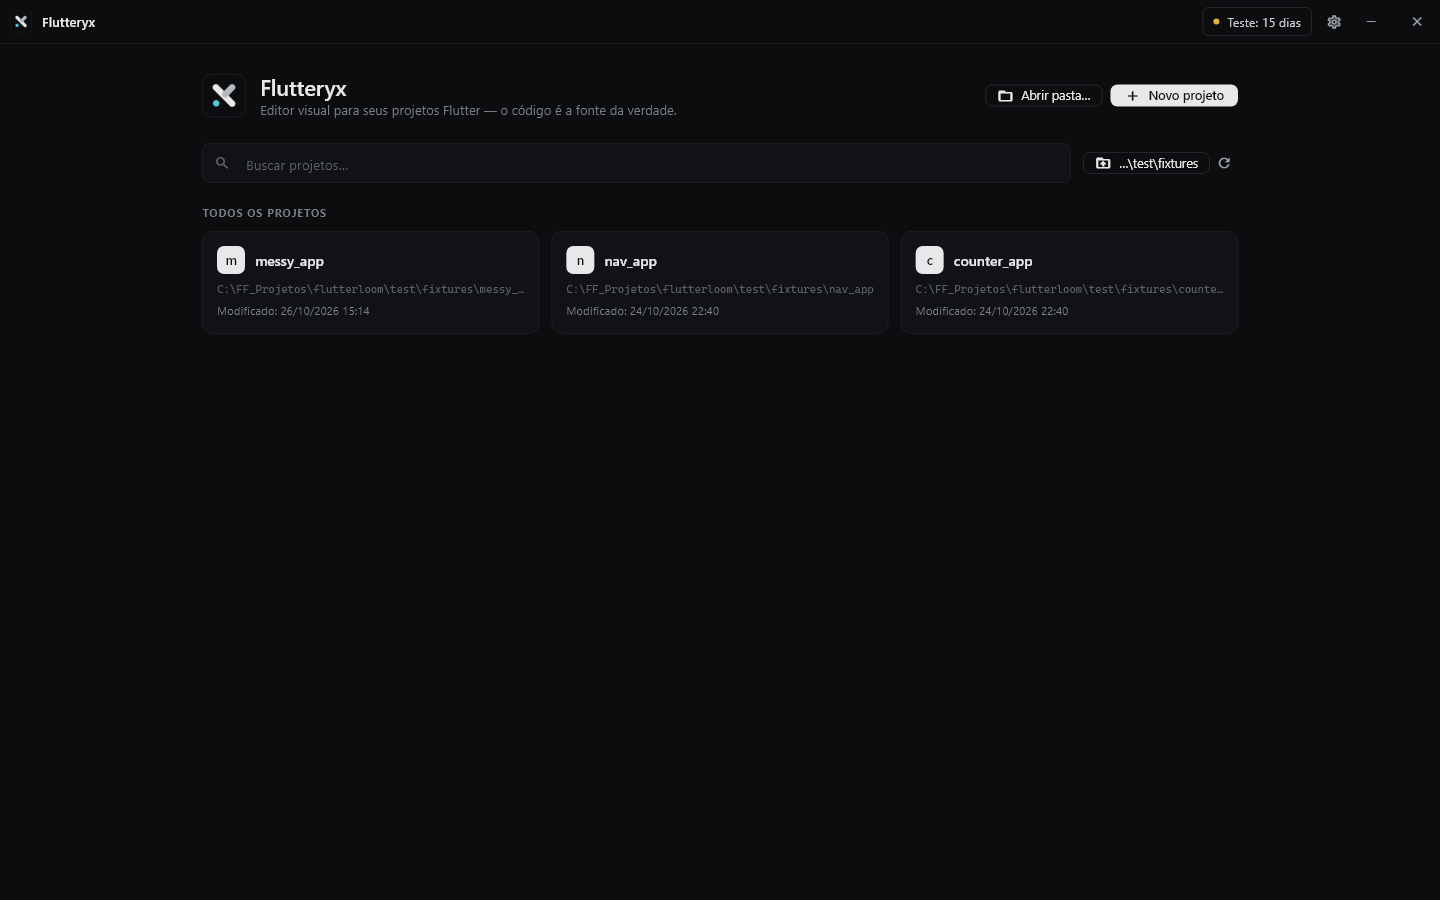Click the counter_app folder path text
Viewport: 1440px width, 900px height.
[1069, 289]
